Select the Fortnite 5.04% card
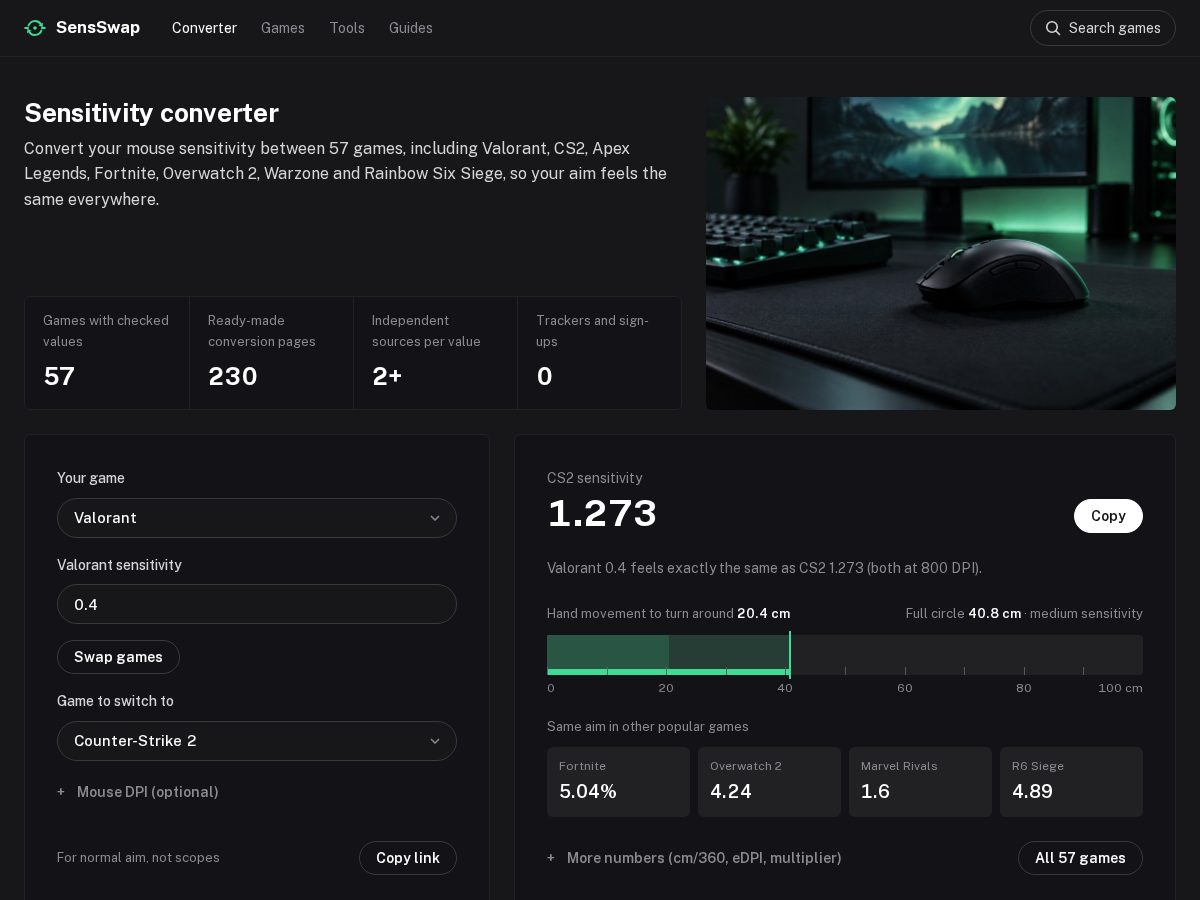1200x900 pixels. pyautogui.click(x=618, y=782)
